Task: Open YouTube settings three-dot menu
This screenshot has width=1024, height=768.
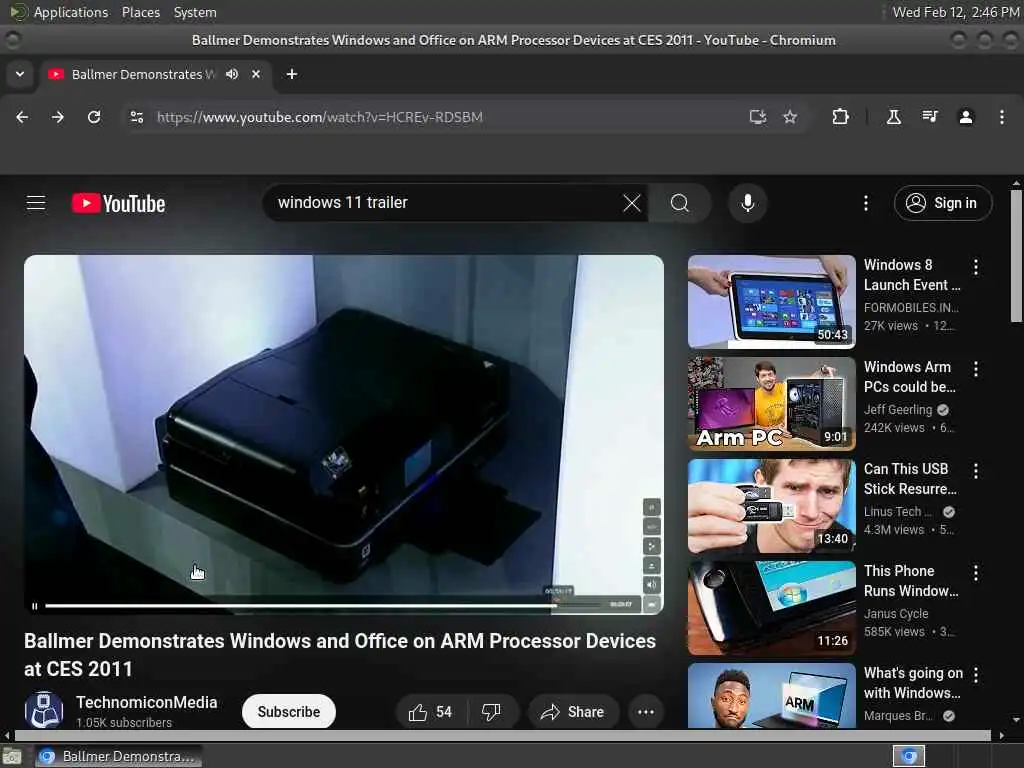Action: (x=866, y=203)
